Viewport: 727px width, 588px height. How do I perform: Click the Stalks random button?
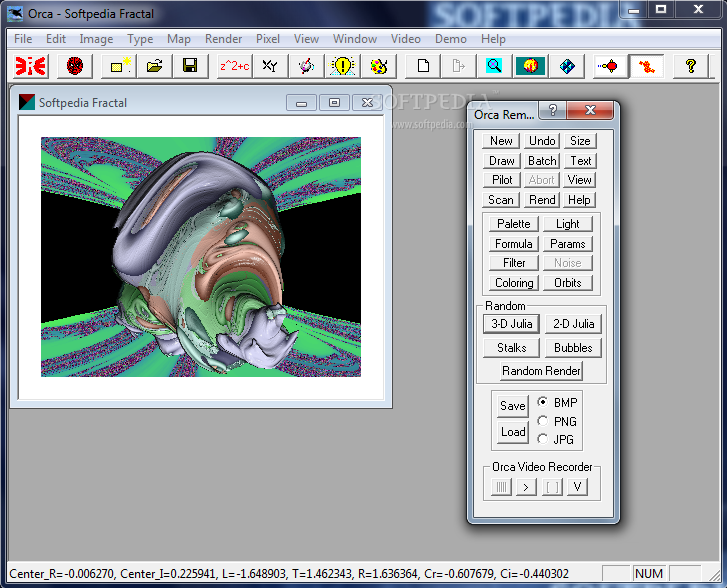point(511,348)
